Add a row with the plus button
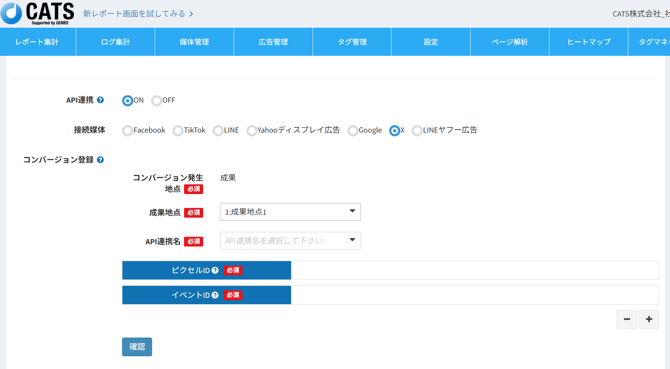This screenshot has height=369, width=670. click(649, 319)
